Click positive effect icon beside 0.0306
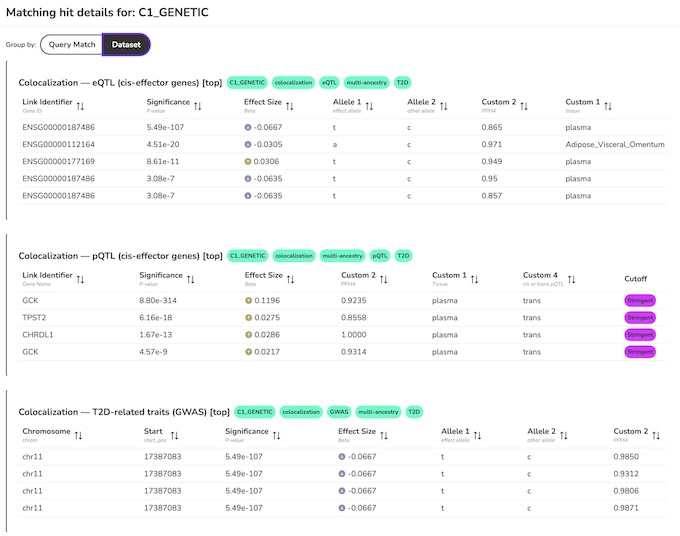 point(248,161)
